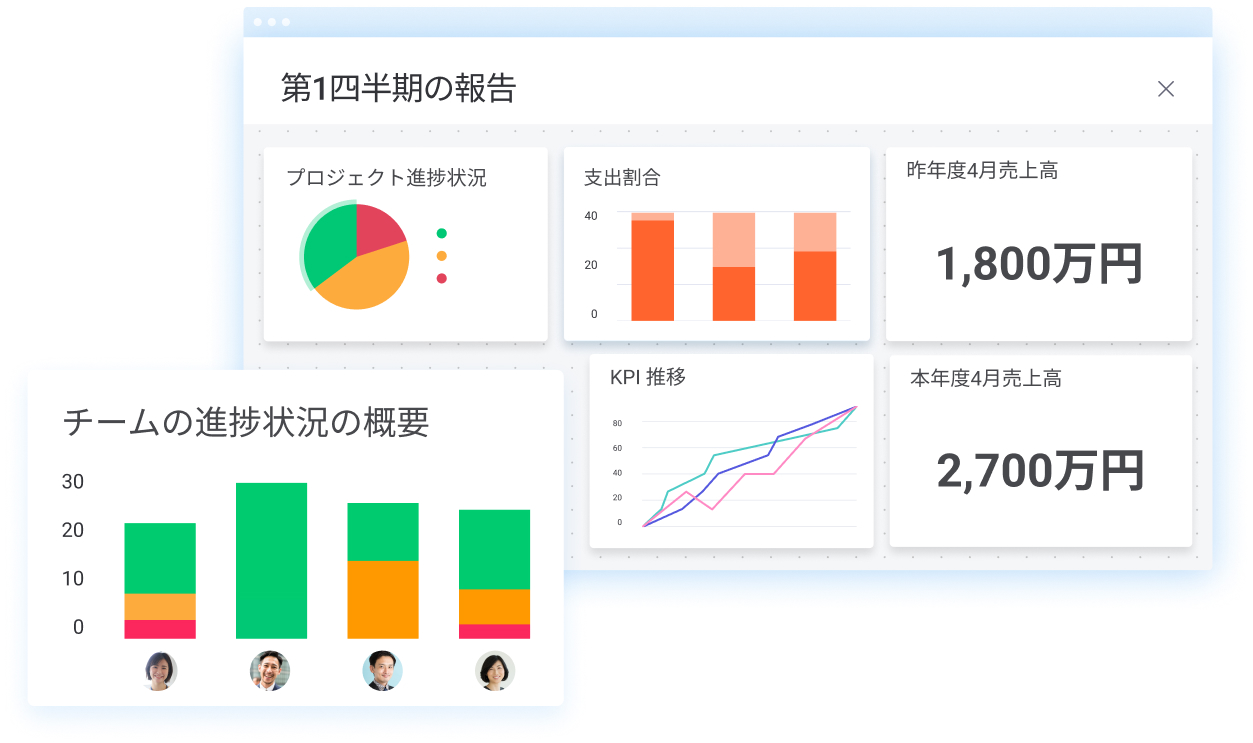Close the 第1四半期の報告 dashboard panel
Image resolution: width=1253 pixels, height=743 pixels.
1165,89
